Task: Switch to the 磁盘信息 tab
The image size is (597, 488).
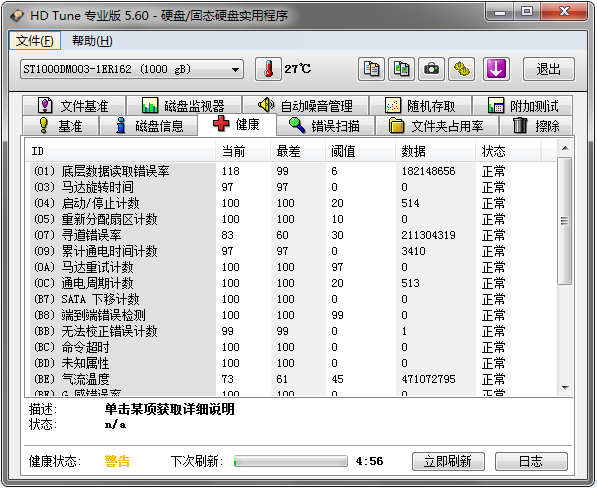Action: [x=148, y=126]
